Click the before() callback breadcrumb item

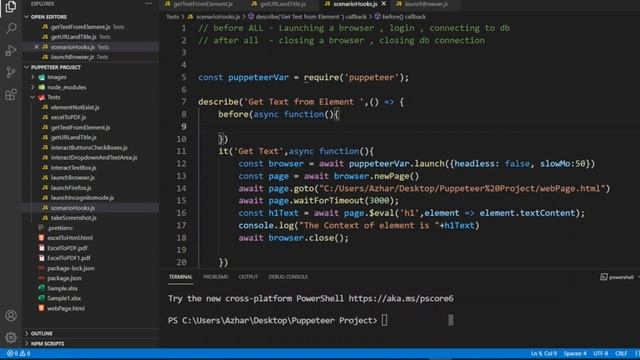(x=404, y=17)
